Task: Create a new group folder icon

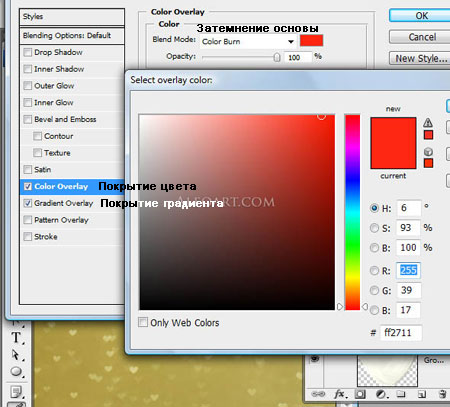Action: 400,394
